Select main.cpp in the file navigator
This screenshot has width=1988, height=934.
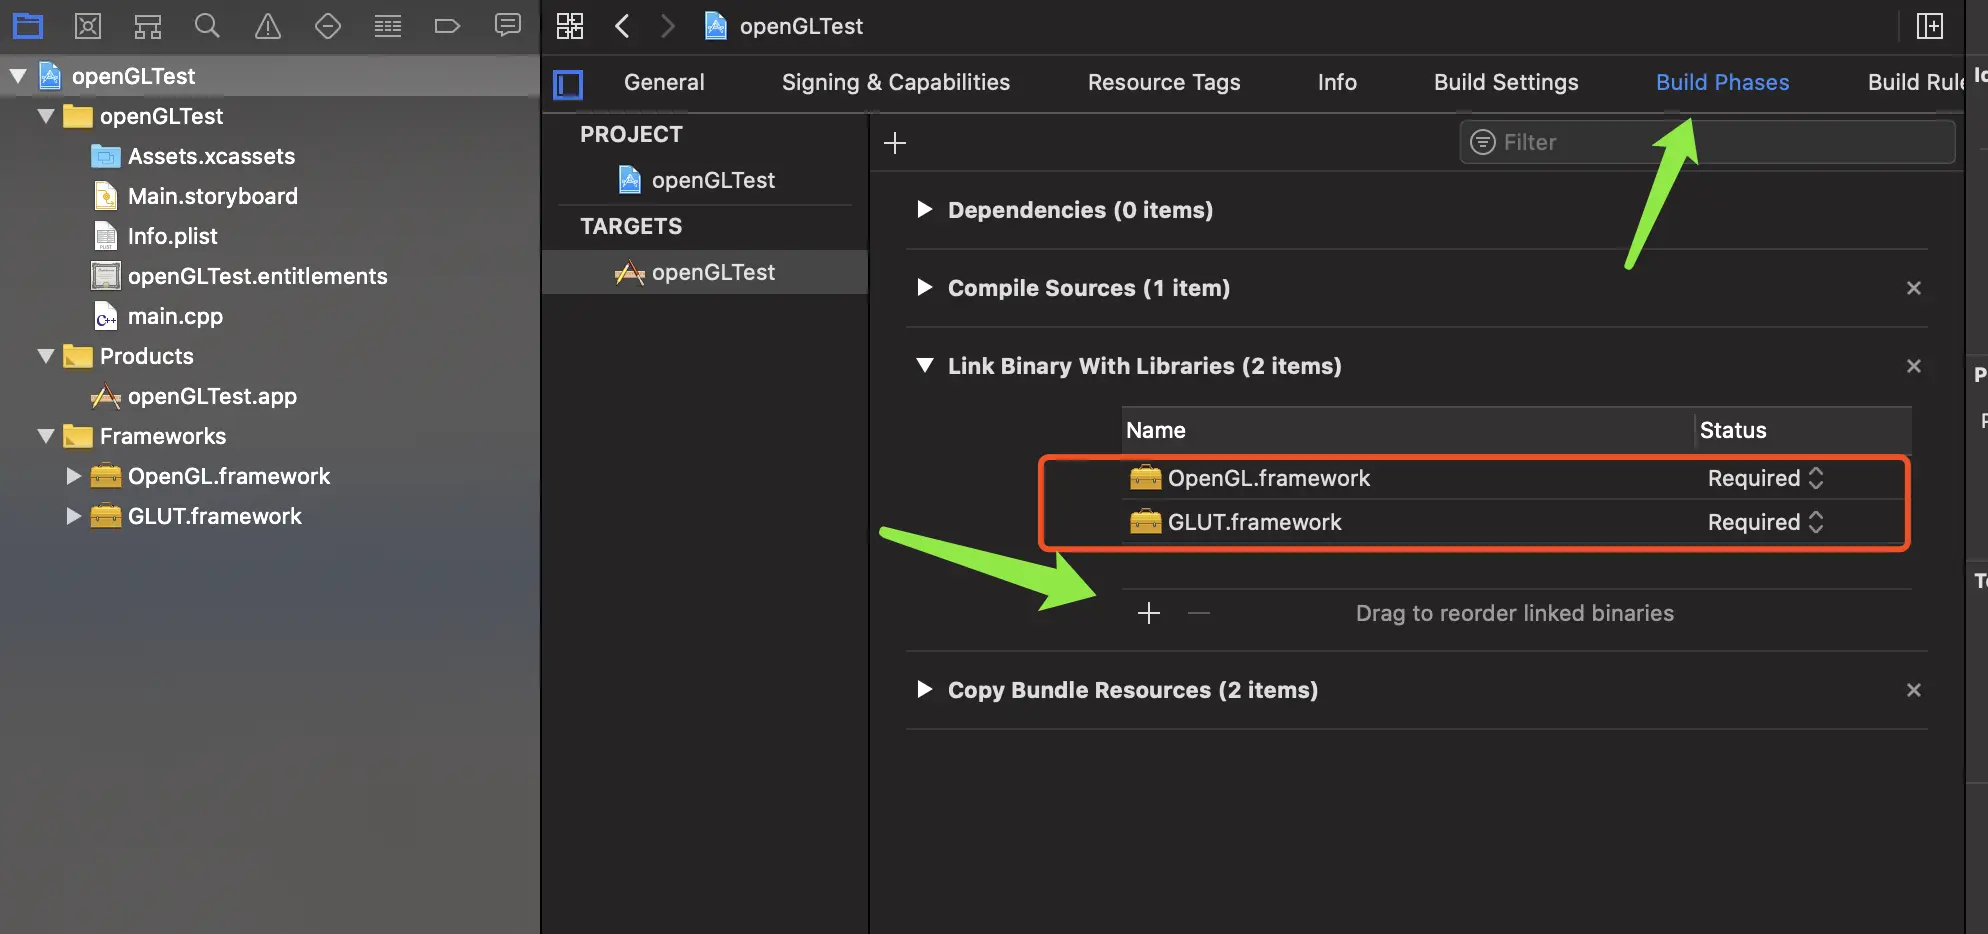175,316
